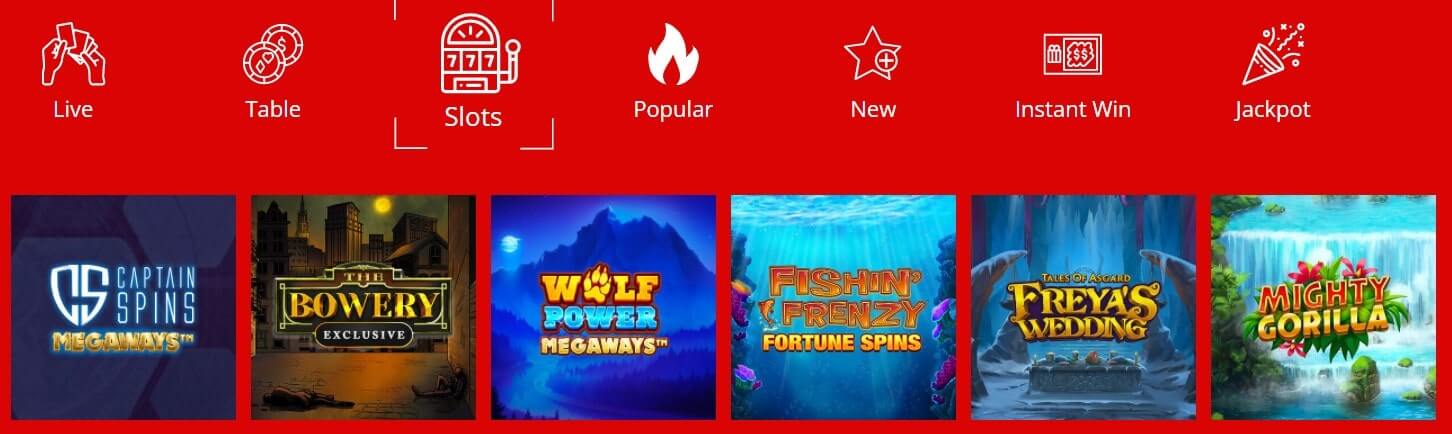The image size is (1452, 434).
Task: Choose the Instant Win category label
Action: (1073, 109)
